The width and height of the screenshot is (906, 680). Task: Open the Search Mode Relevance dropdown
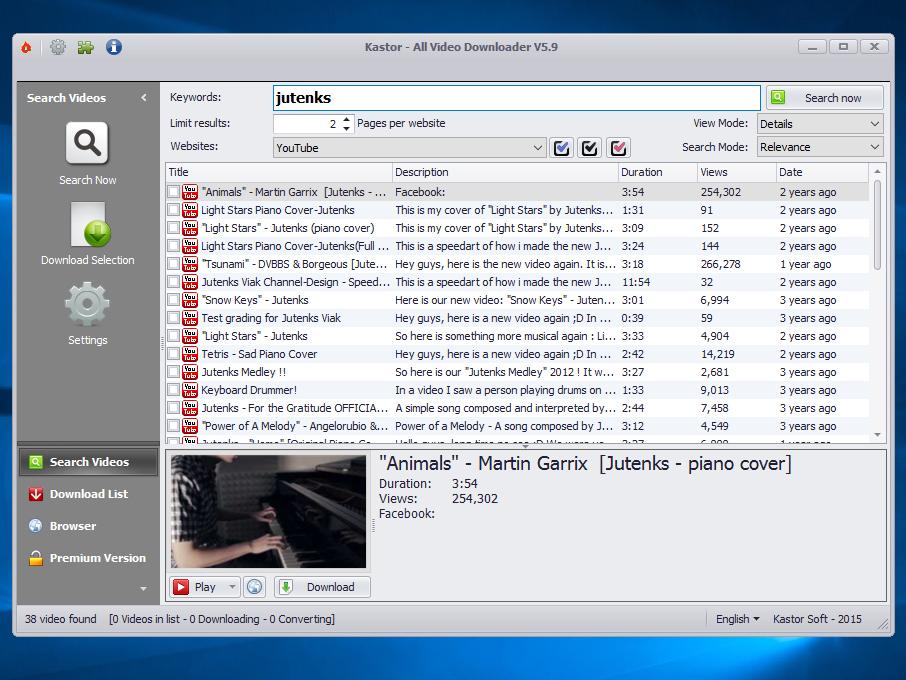pos(819,147)
